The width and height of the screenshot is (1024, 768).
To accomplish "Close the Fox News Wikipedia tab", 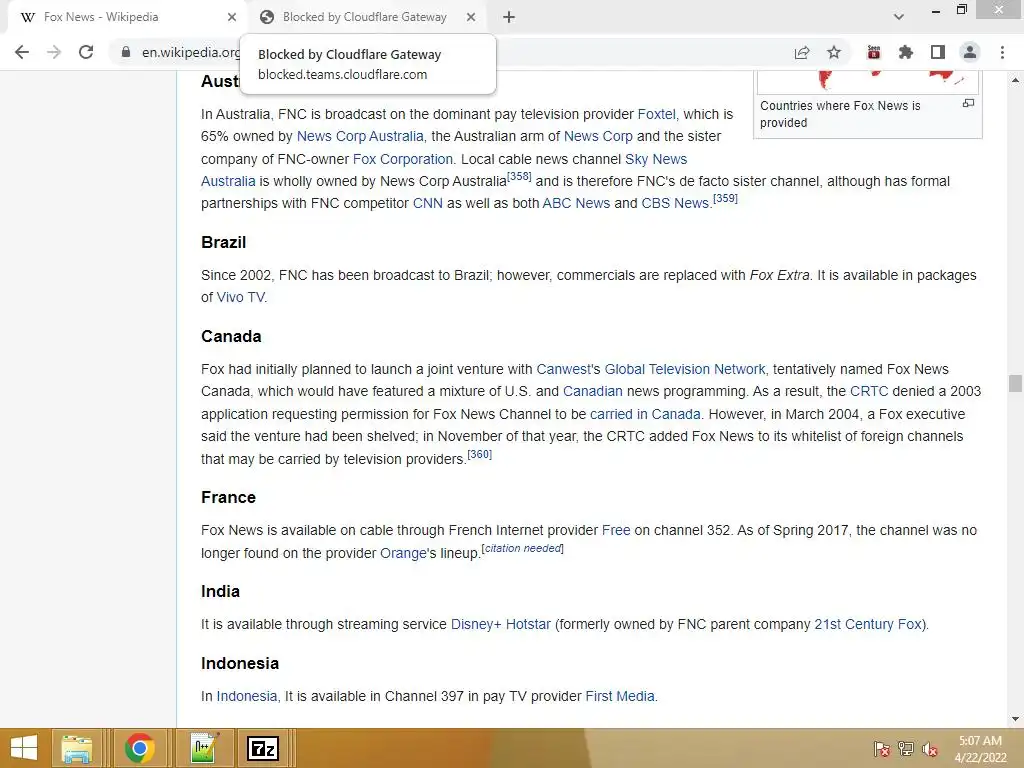I will tap(231, 17).
